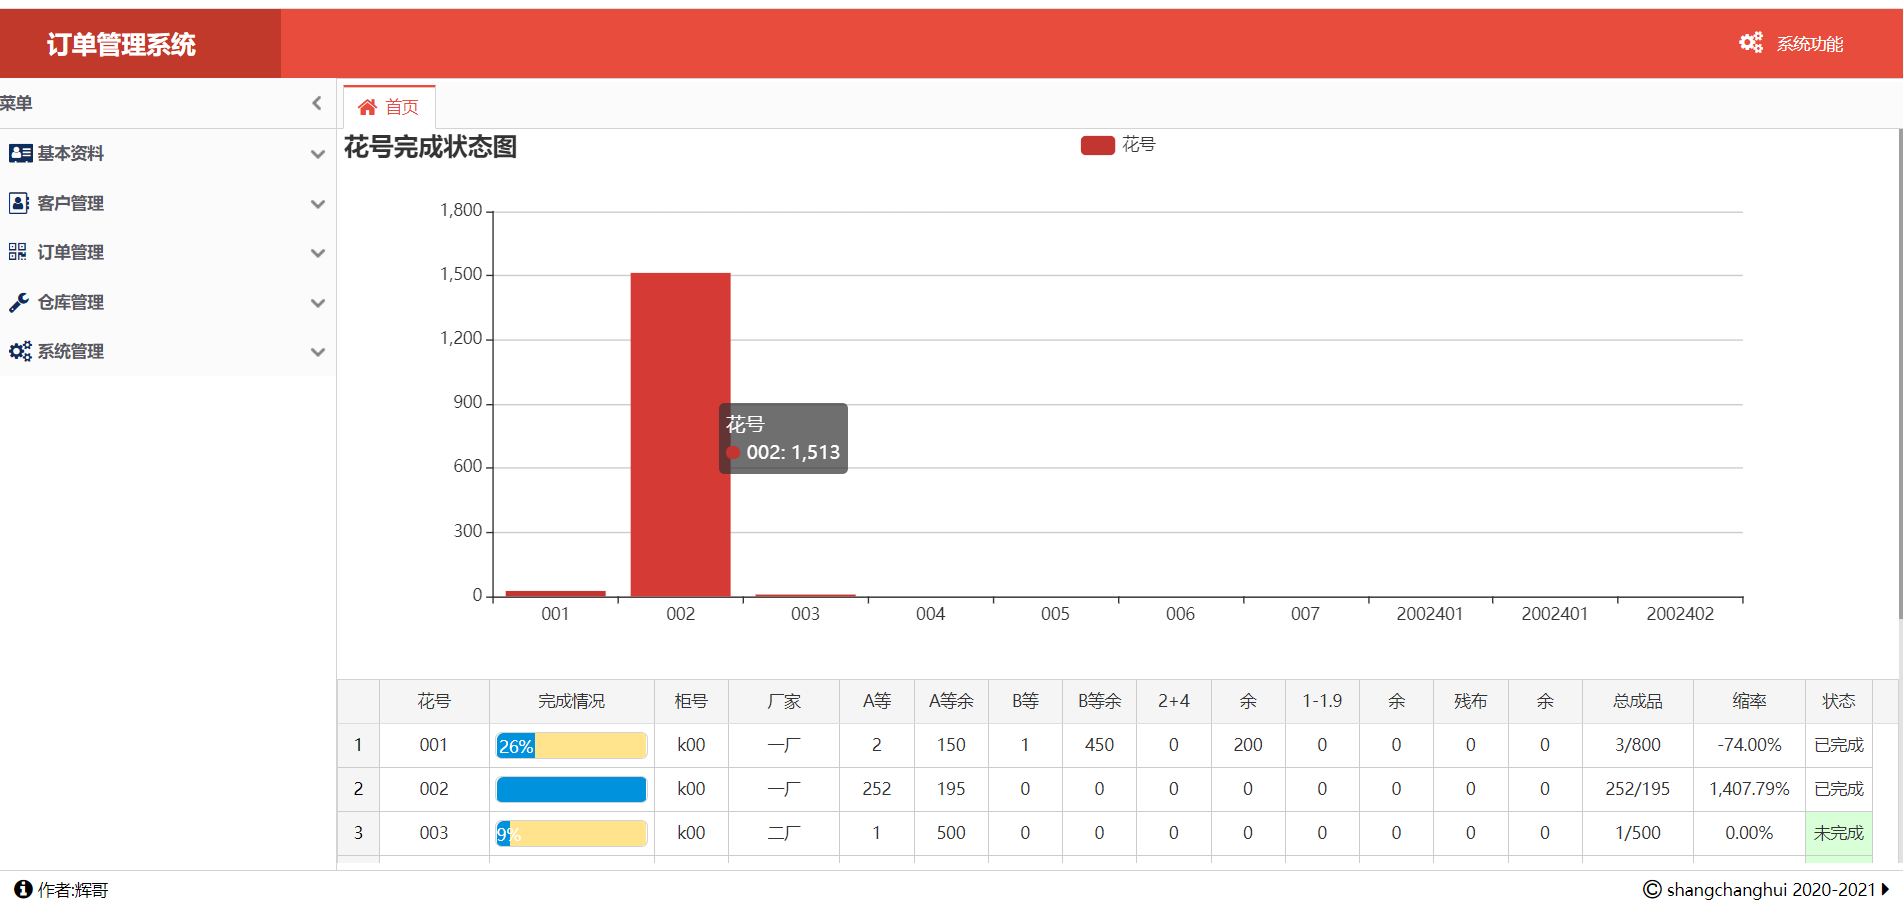Viewport: 1903px width, 900px height.
Task: Click the 26% progress bar for 001
Action: point(571,745)
